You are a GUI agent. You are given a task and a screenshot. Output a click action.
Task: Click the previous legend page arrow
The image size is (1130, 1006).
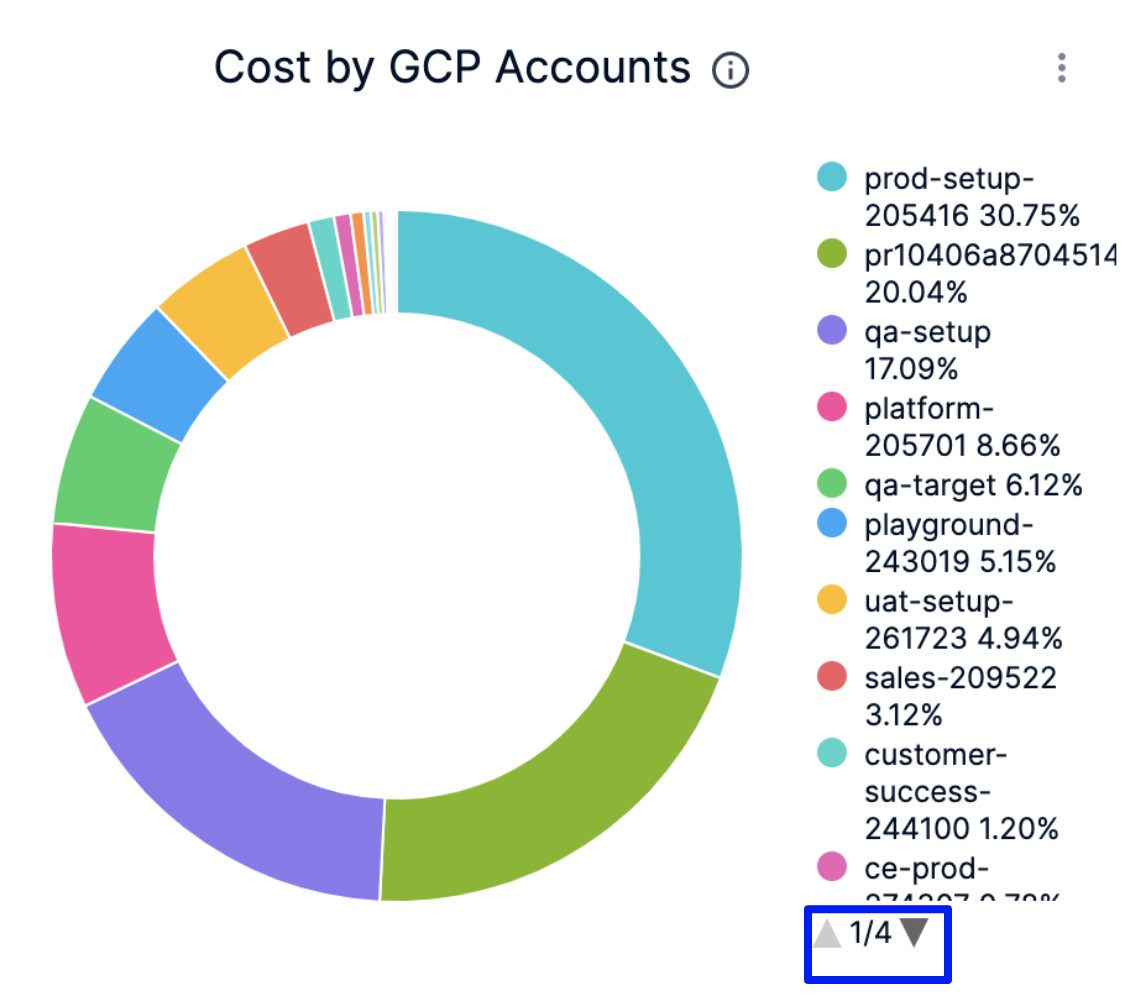point(827,934)
